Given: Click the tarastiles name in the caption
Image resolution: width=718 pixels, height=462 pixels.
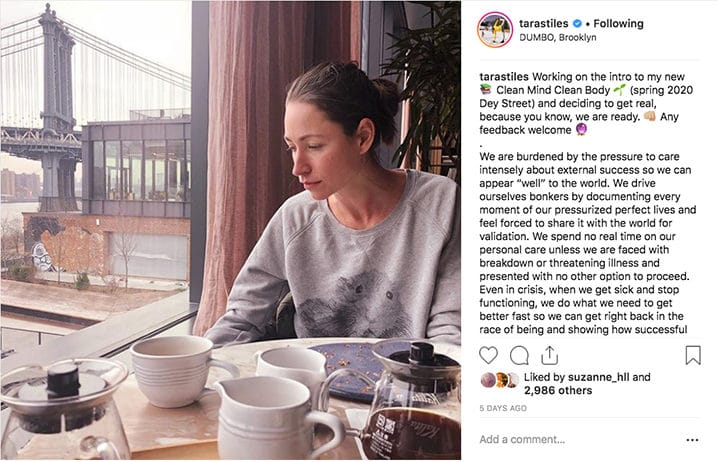Looking at the screenshot, I should 504,76.
